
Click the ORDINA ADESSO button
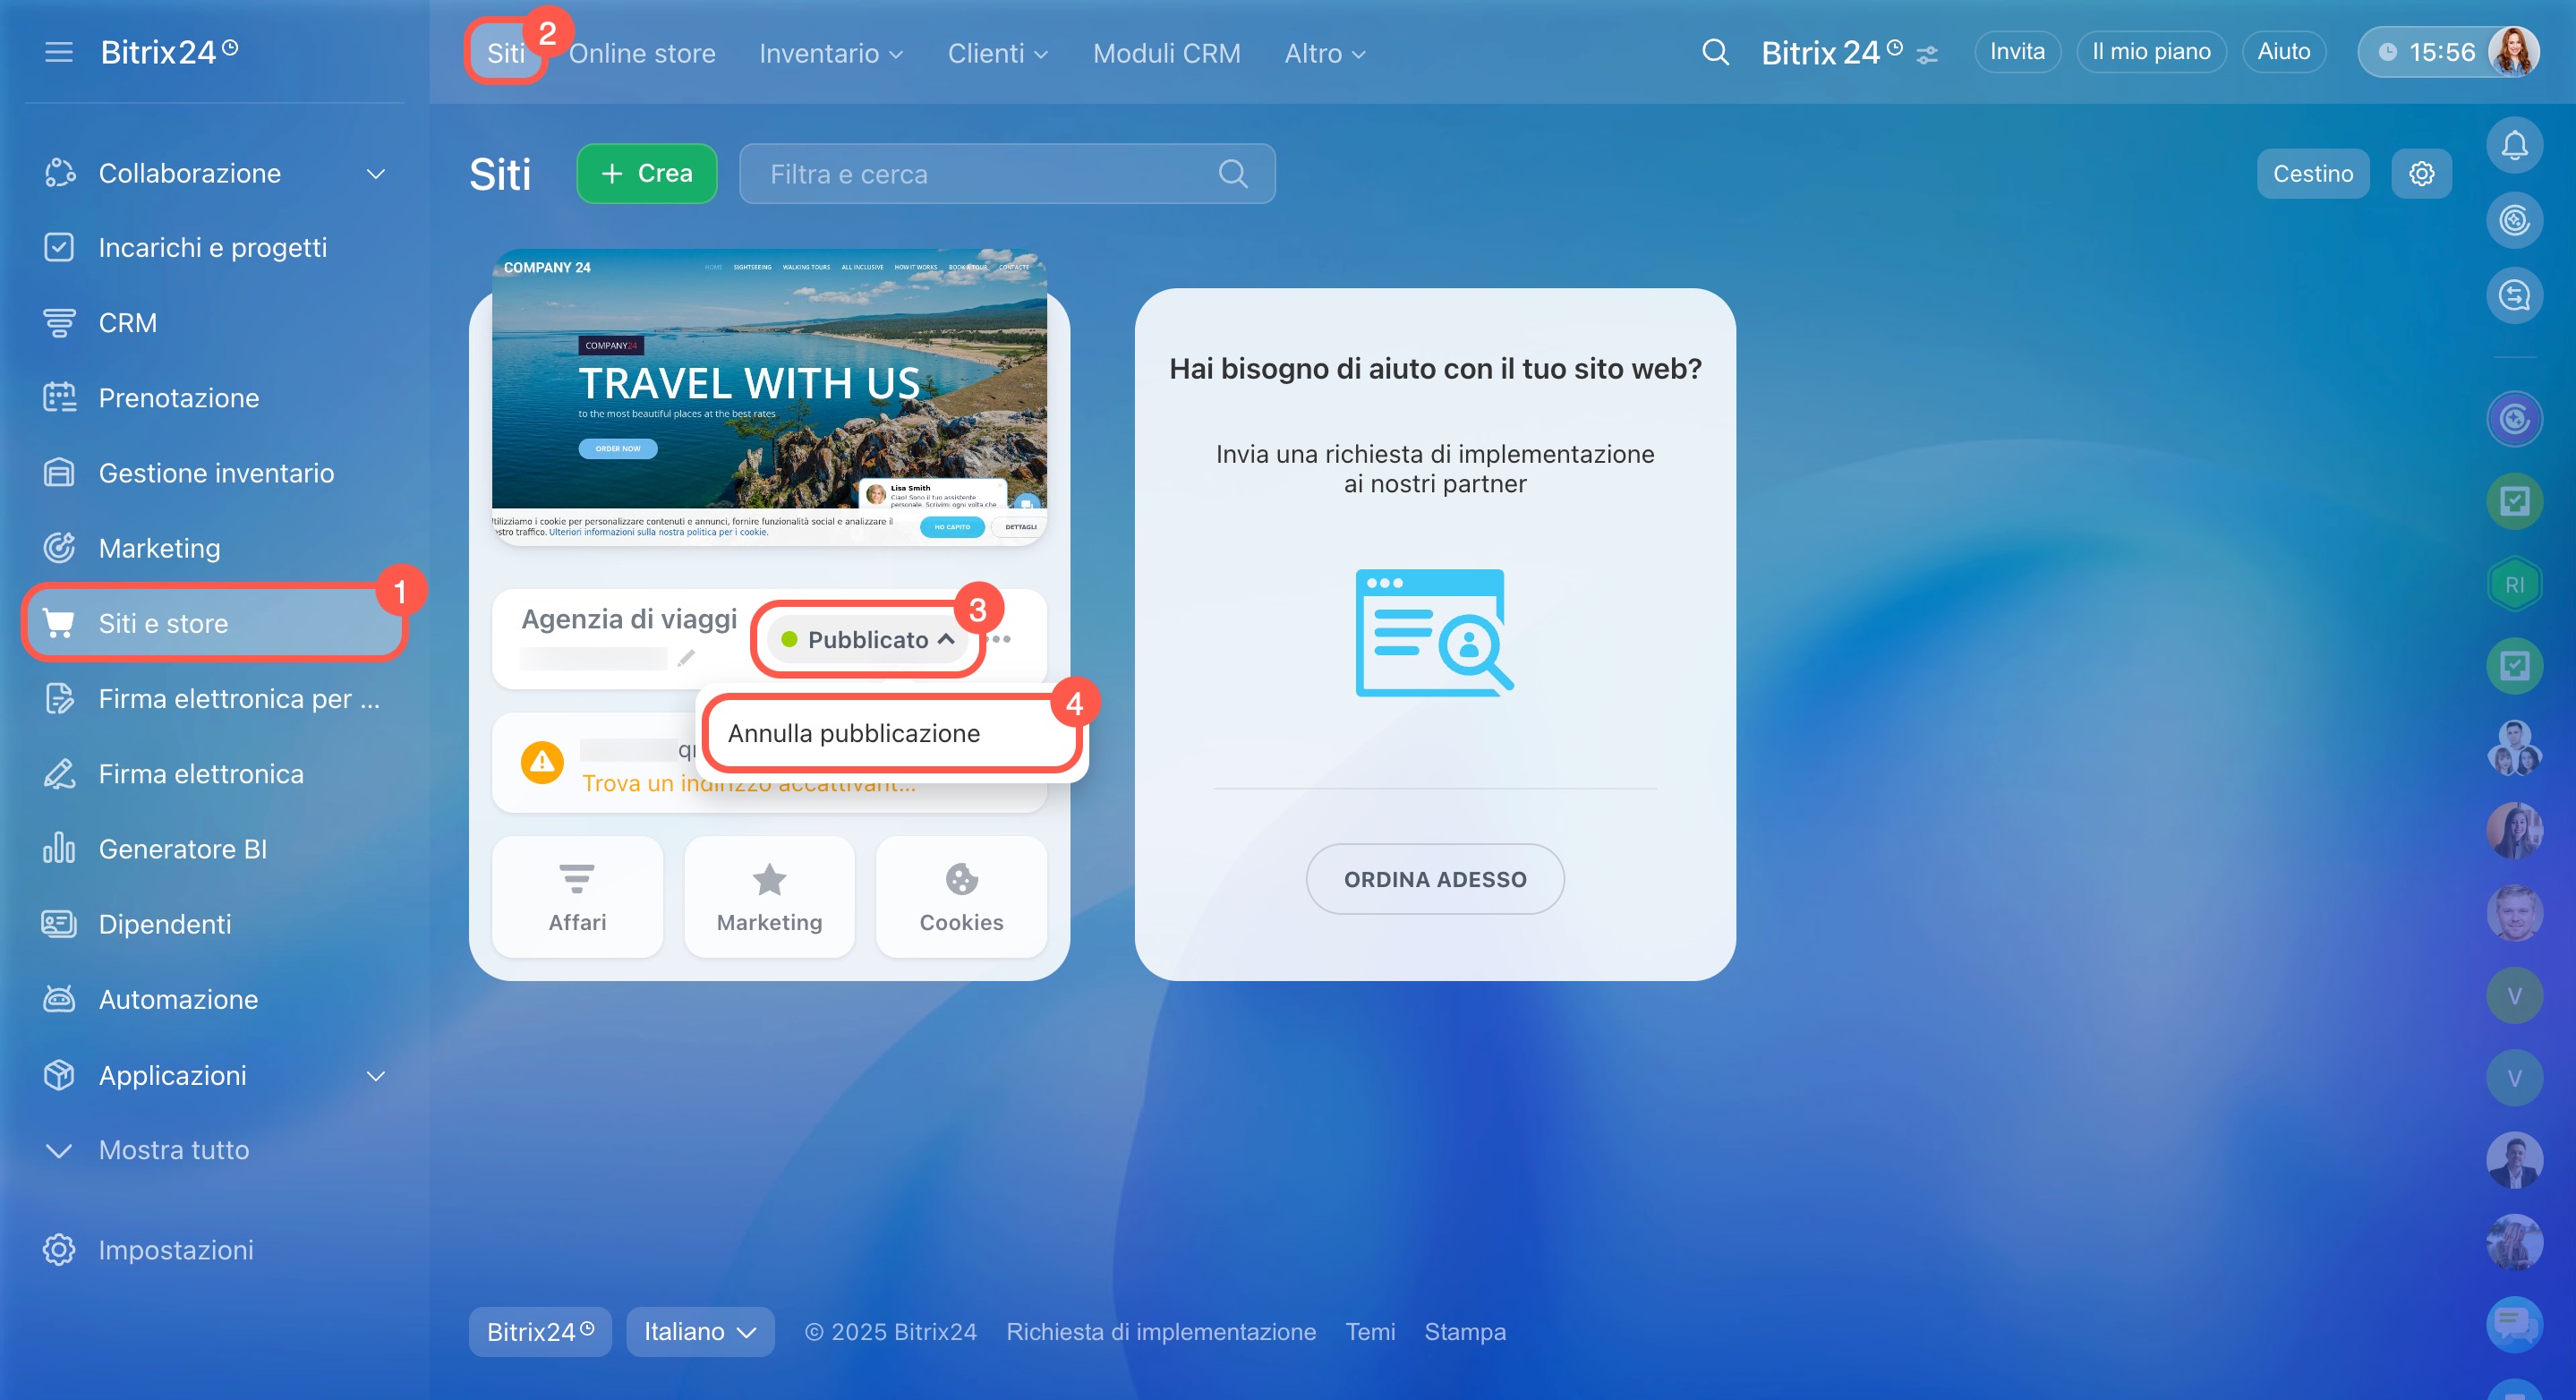click(1434, 879)
